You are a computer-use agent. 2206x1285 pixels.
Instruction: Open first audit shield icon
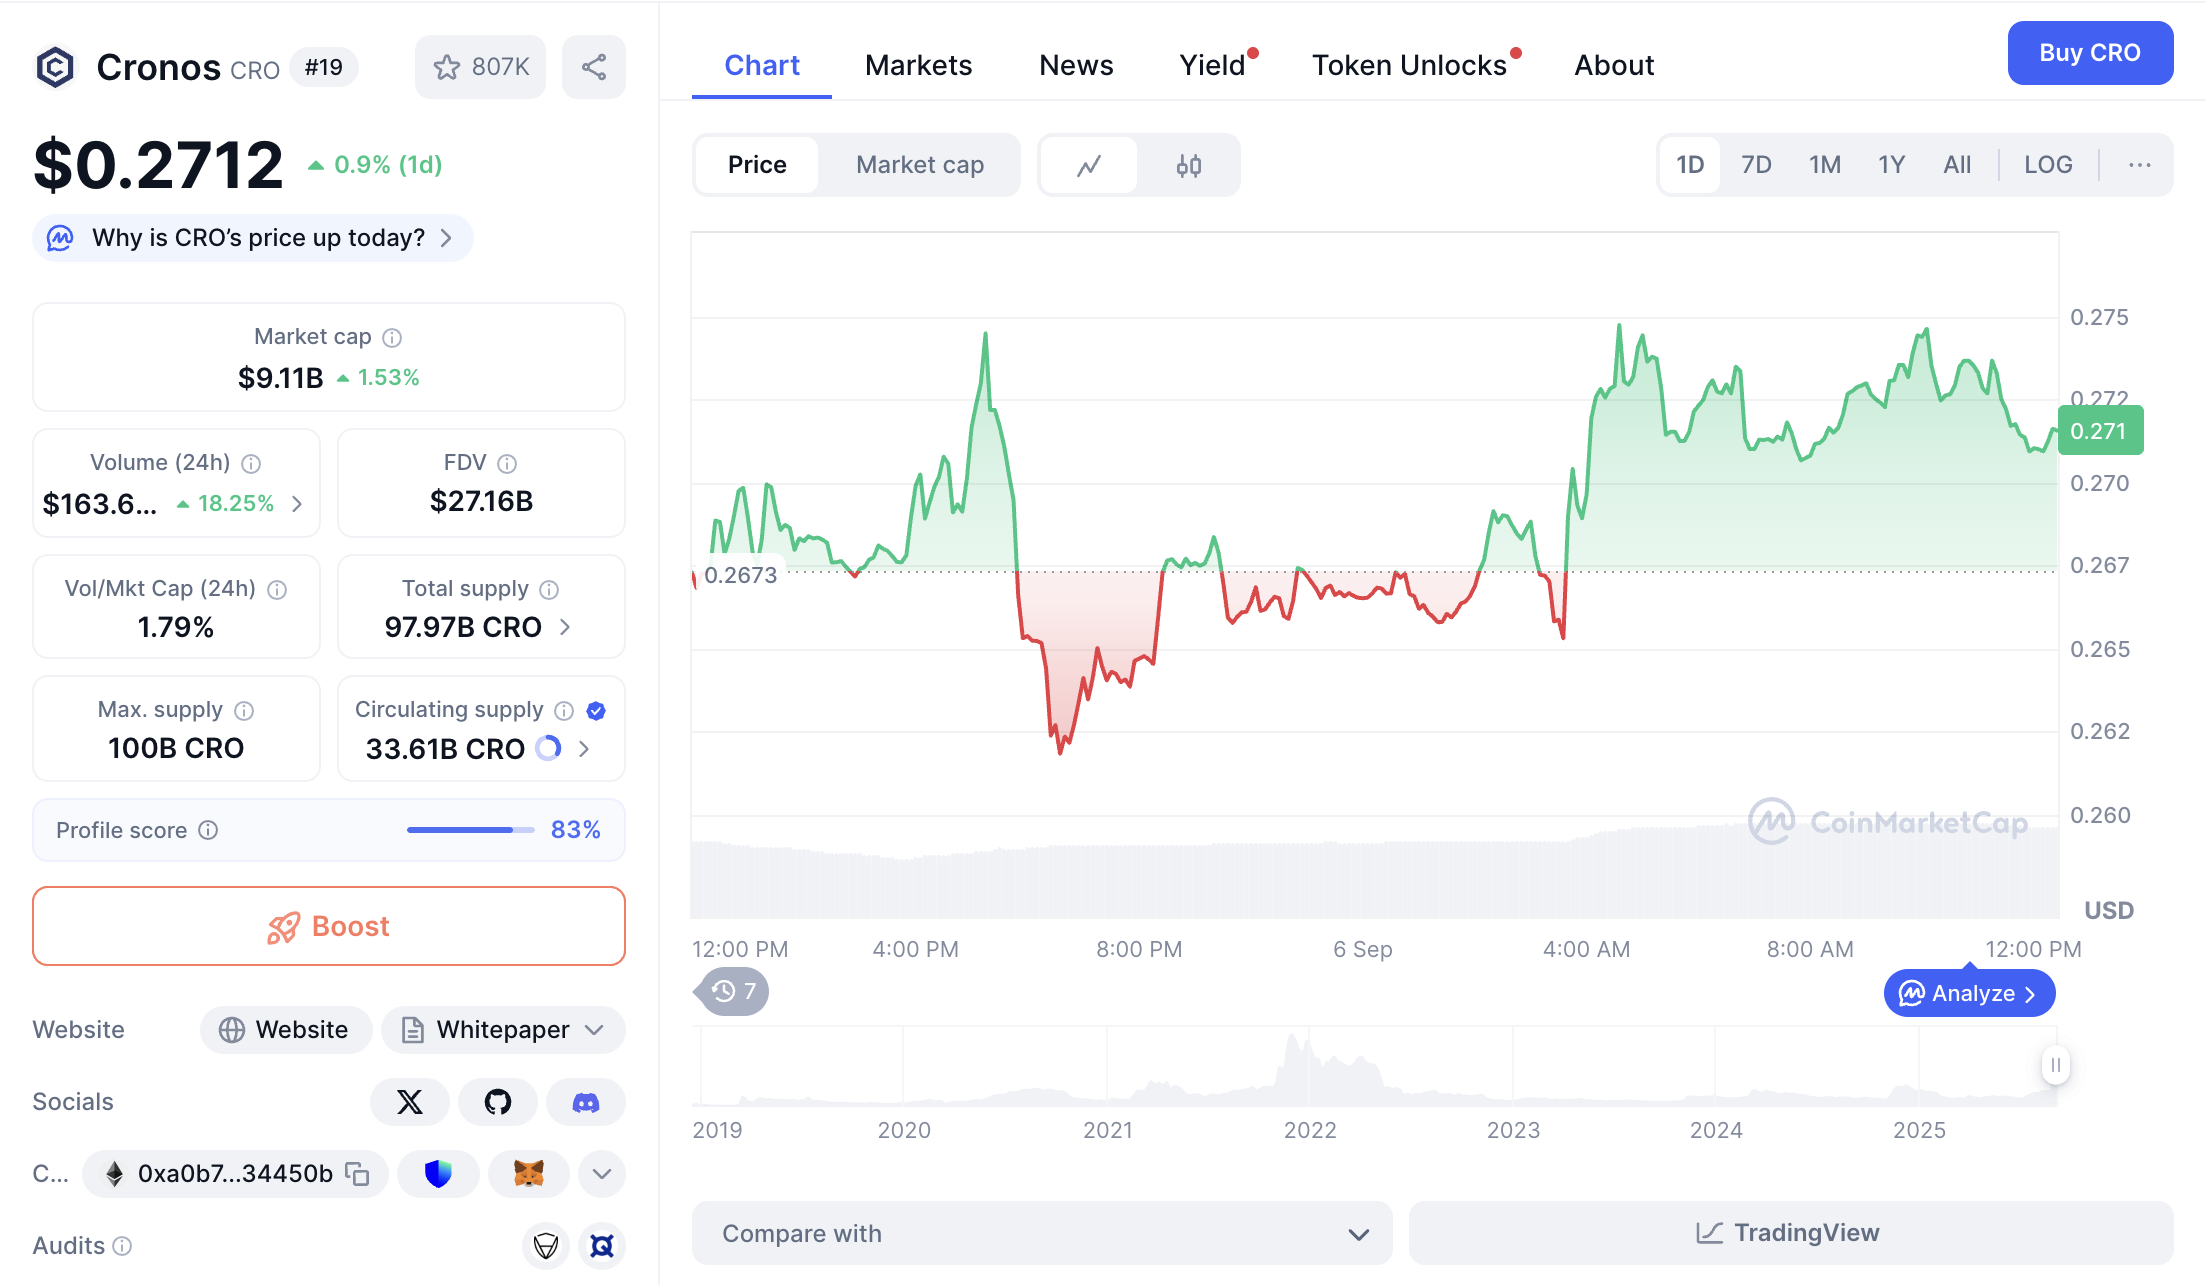(546, 1246)
